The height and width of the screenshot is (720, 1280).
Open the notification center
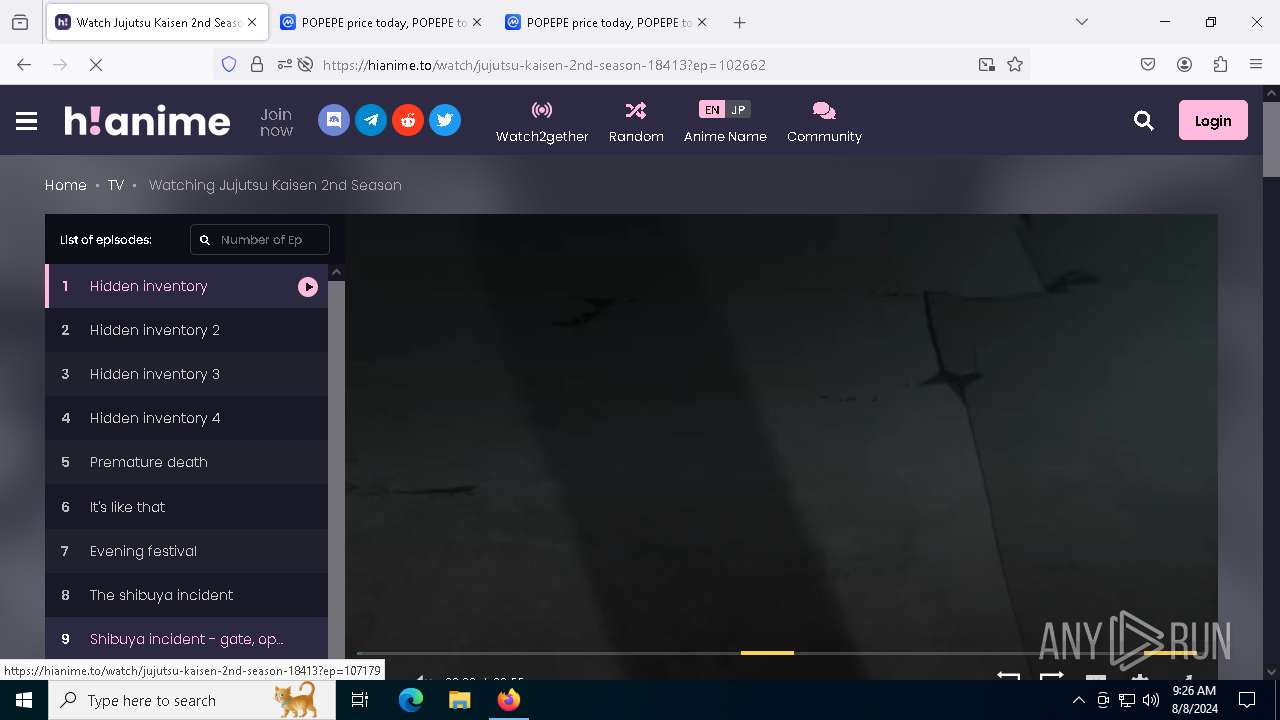tap(1247, 700)
